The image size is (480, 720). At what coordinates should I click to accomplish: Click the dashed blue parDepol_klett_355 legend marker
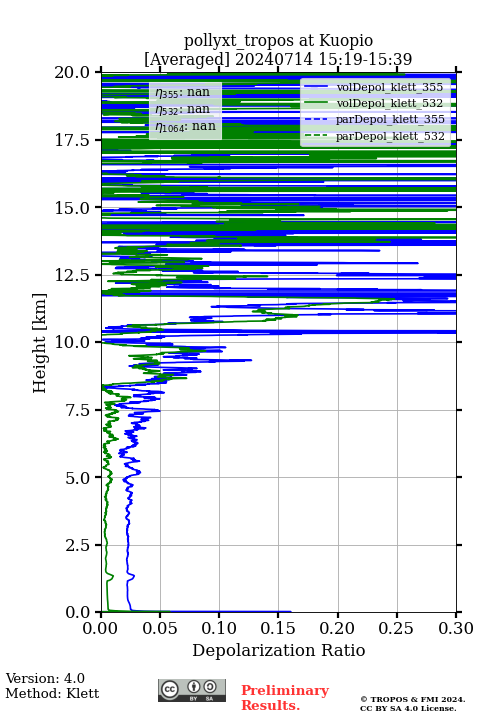pyautogui.click(x=316, y=119)
